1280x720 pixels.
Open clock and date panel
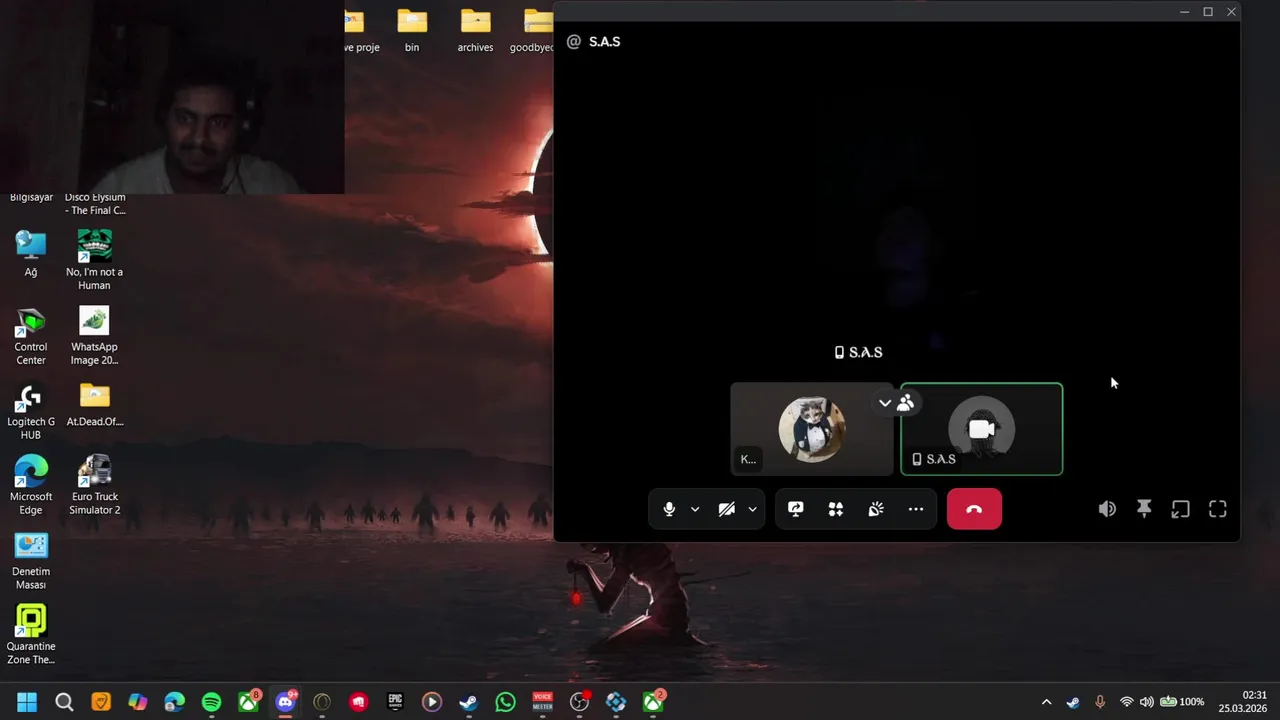click(1242, 702)
